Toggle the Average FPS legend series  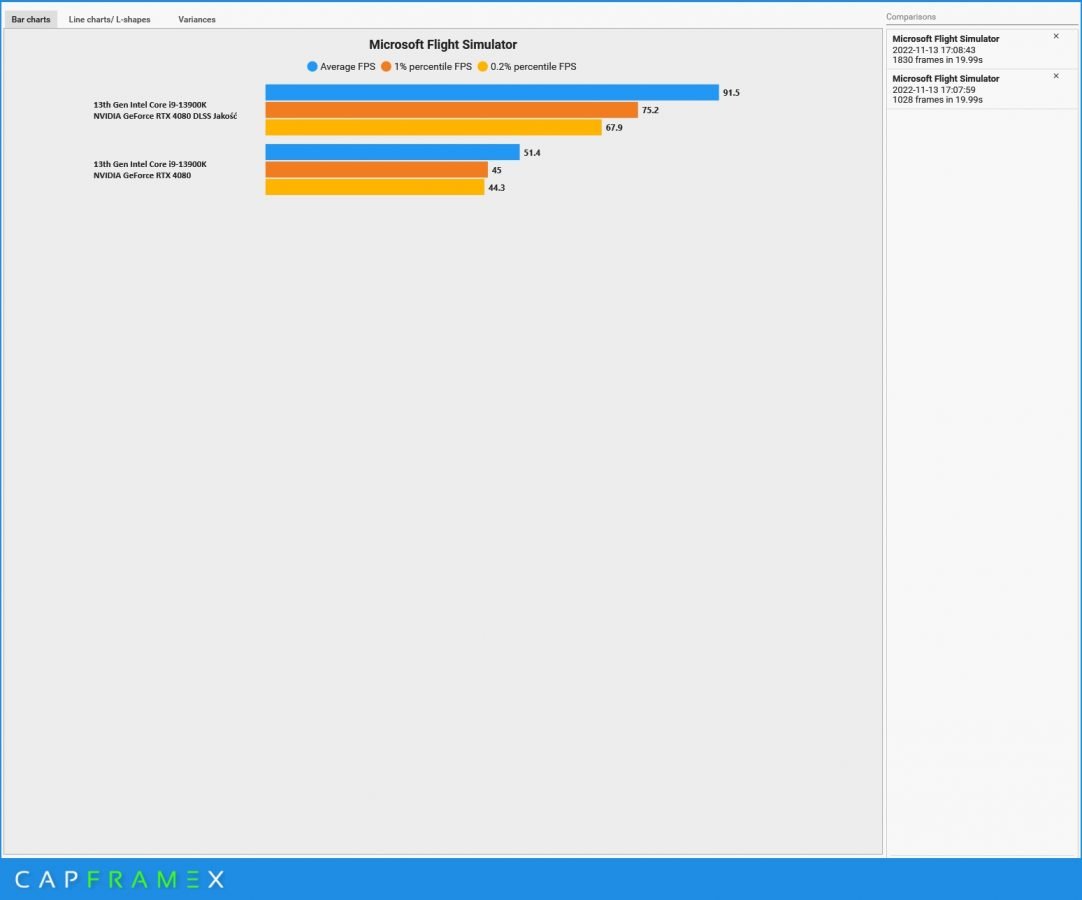[x=341, y=67]
